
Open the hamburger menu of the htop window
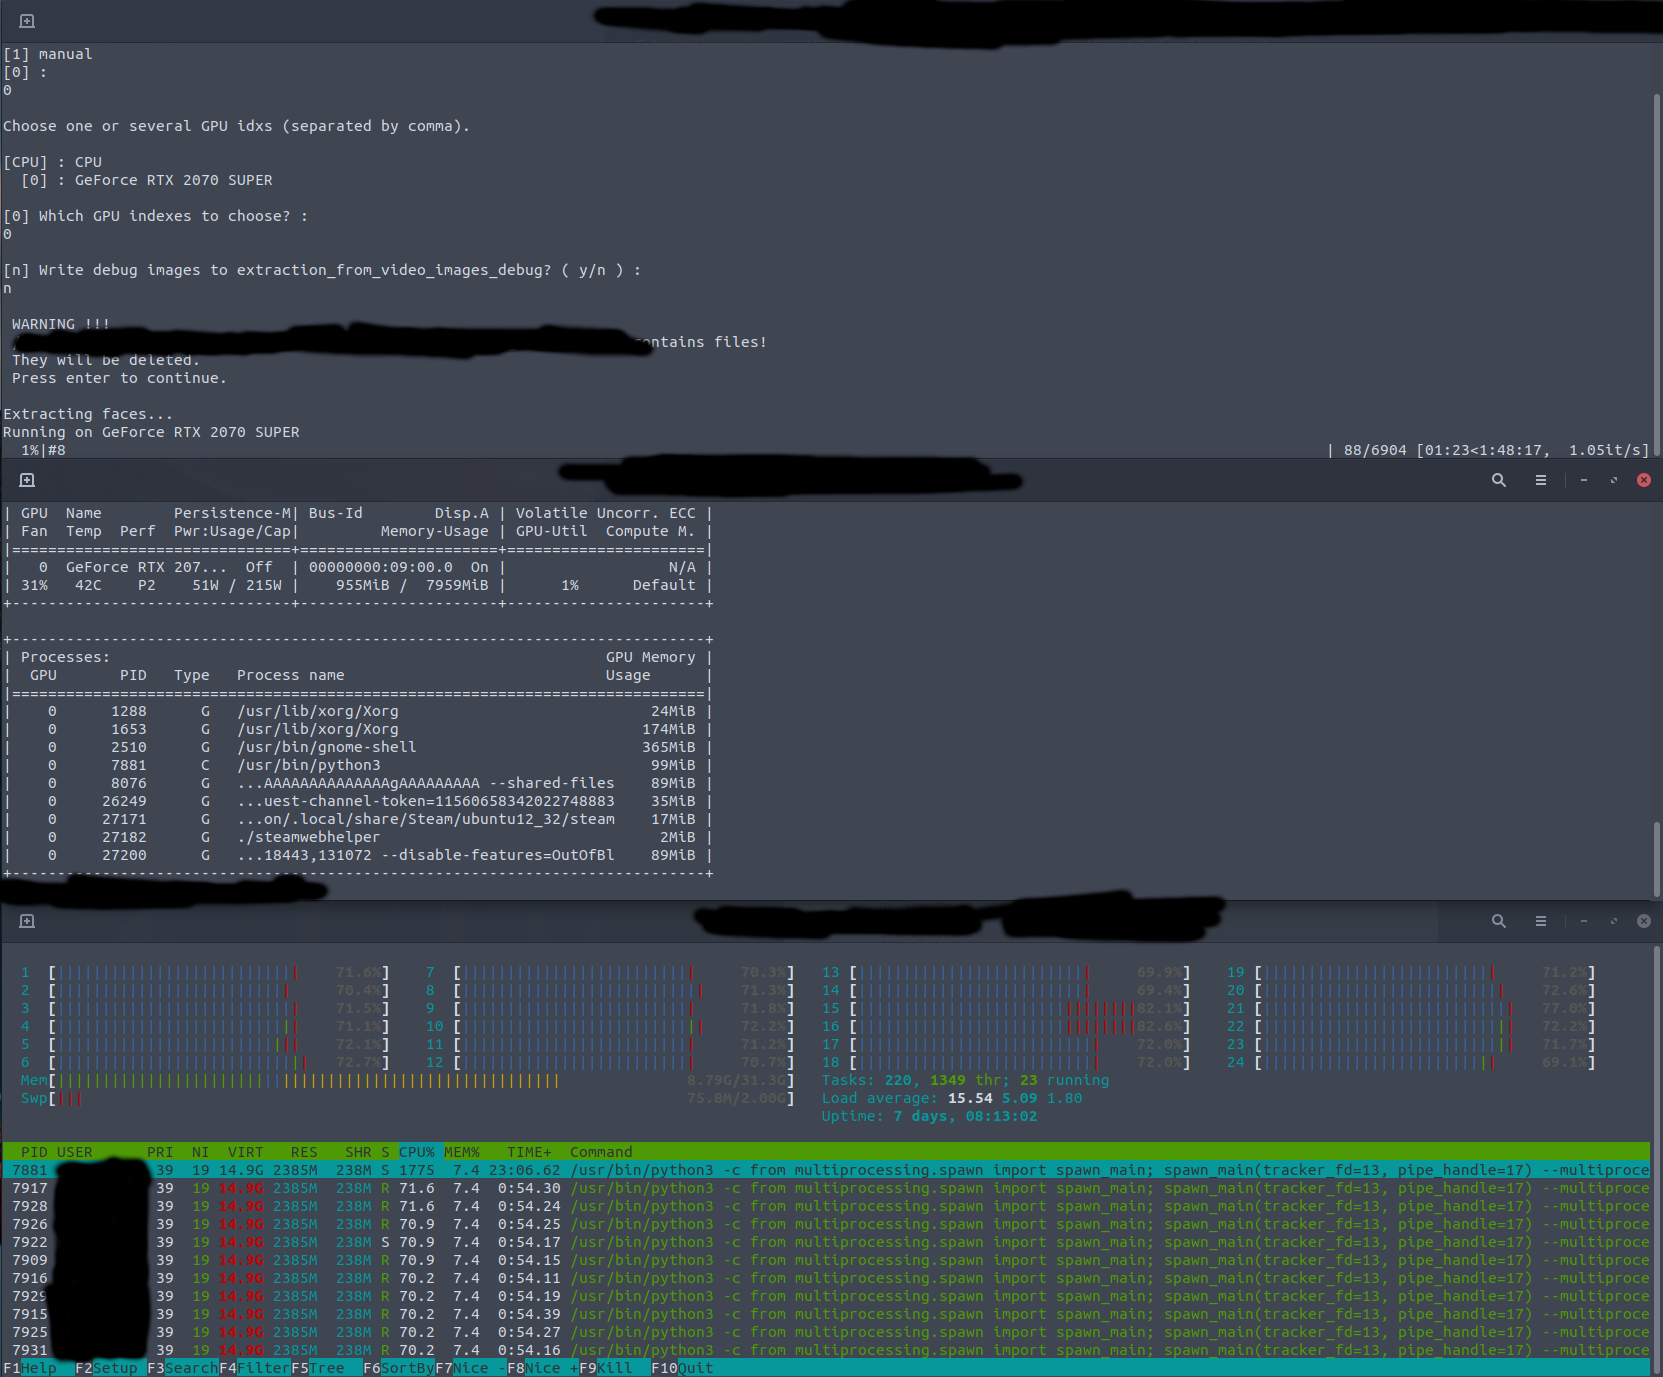pyautogui.click(x=1540, y=921)
